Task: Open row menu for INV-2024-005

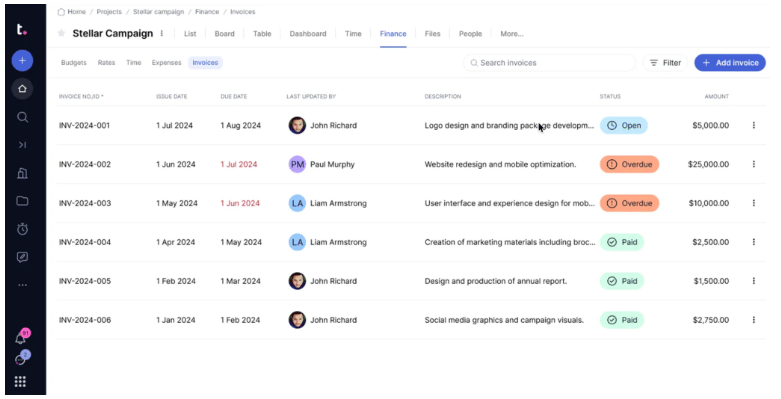Action: [754, 281]
